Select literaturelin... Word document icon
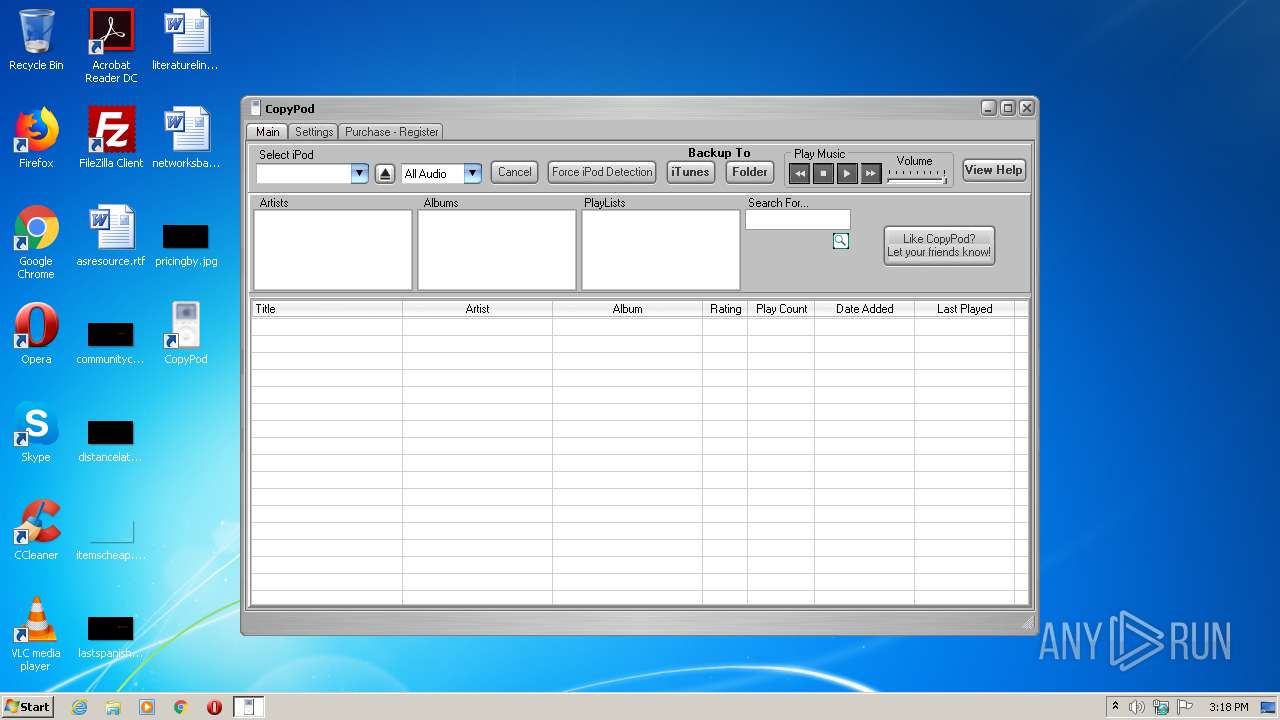This screenshot has height=720, width=1280. [x=186, y=40]
